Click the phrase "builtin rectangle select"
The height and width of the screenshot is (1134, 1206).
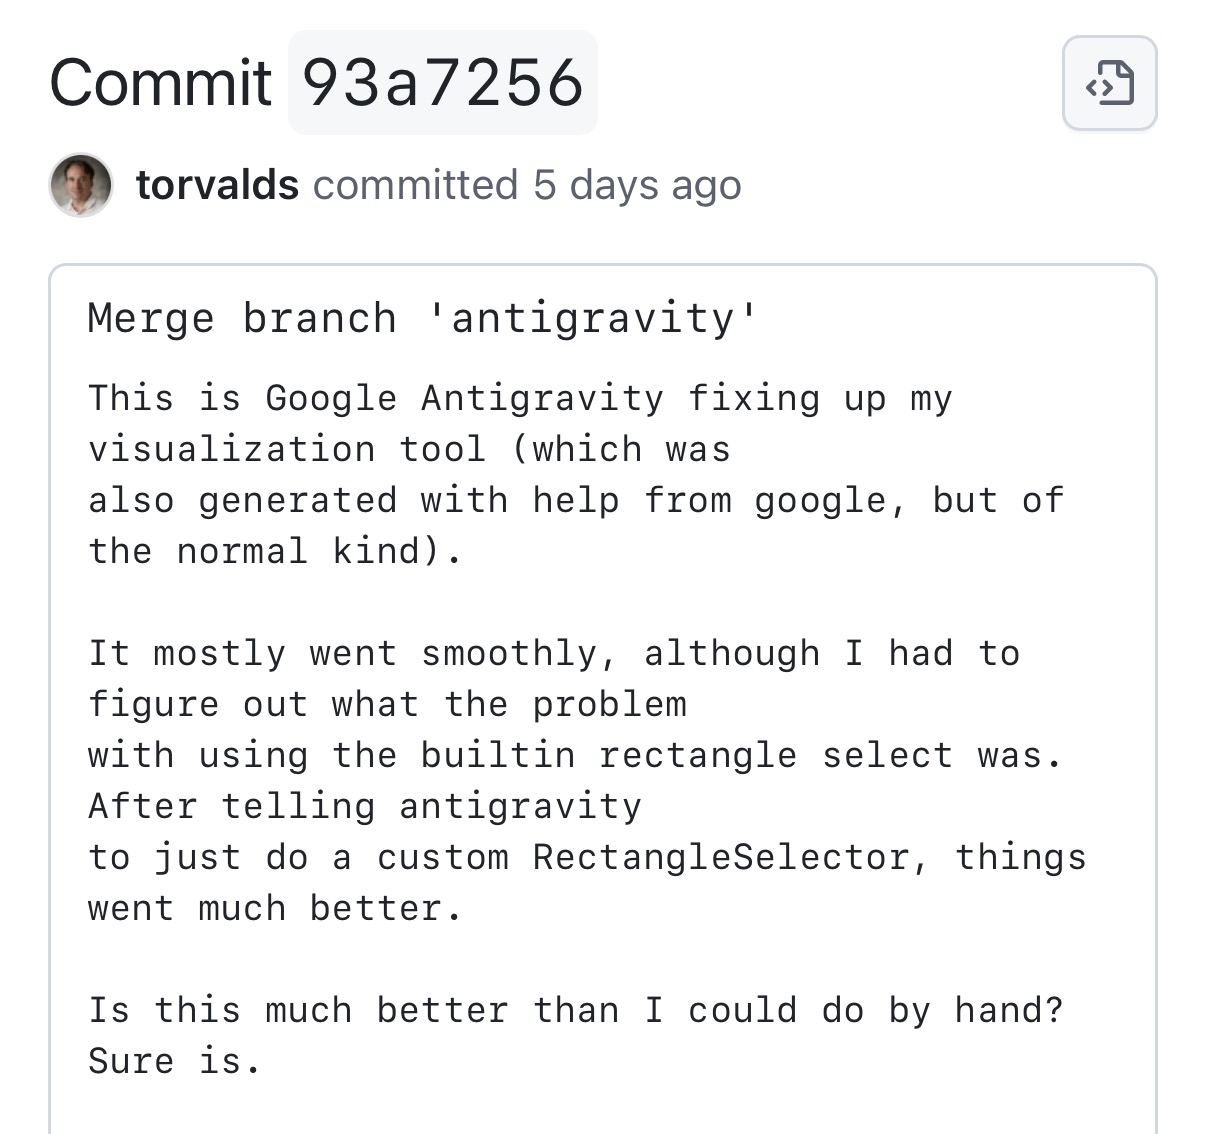click(608, 755)
